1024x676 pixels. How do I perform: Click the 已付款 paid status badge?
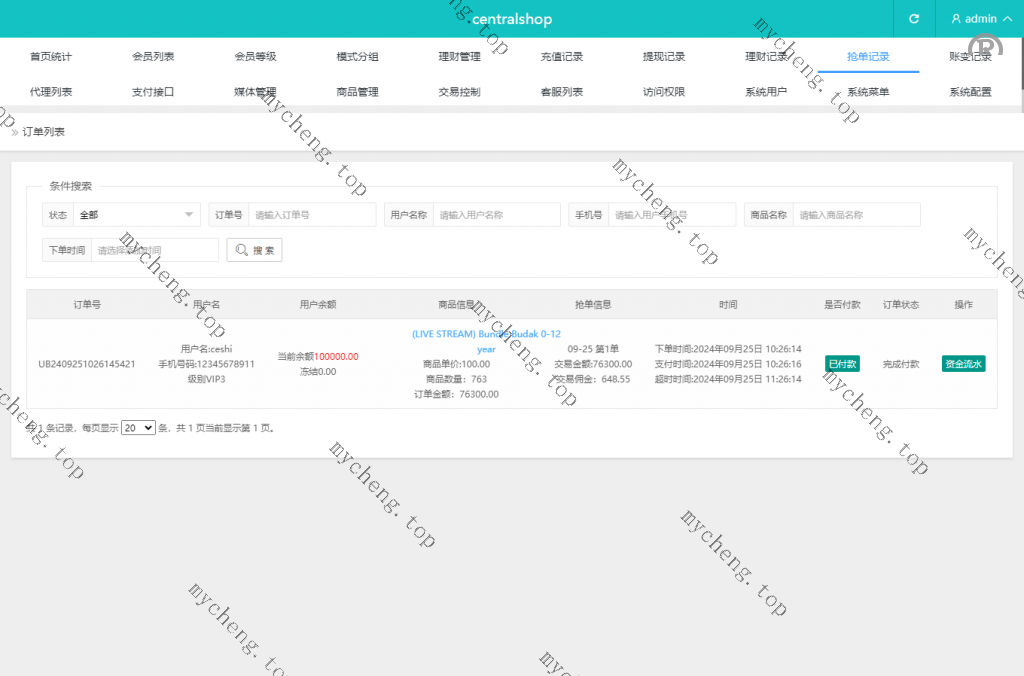(x=842, y=364)
